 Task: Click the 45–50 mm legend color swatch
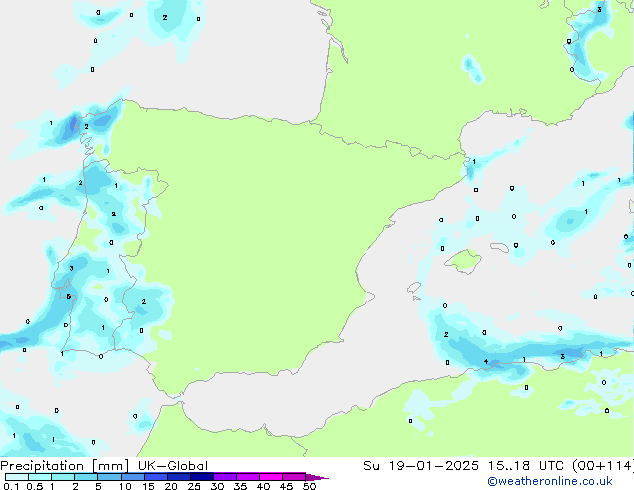point(294,477)
